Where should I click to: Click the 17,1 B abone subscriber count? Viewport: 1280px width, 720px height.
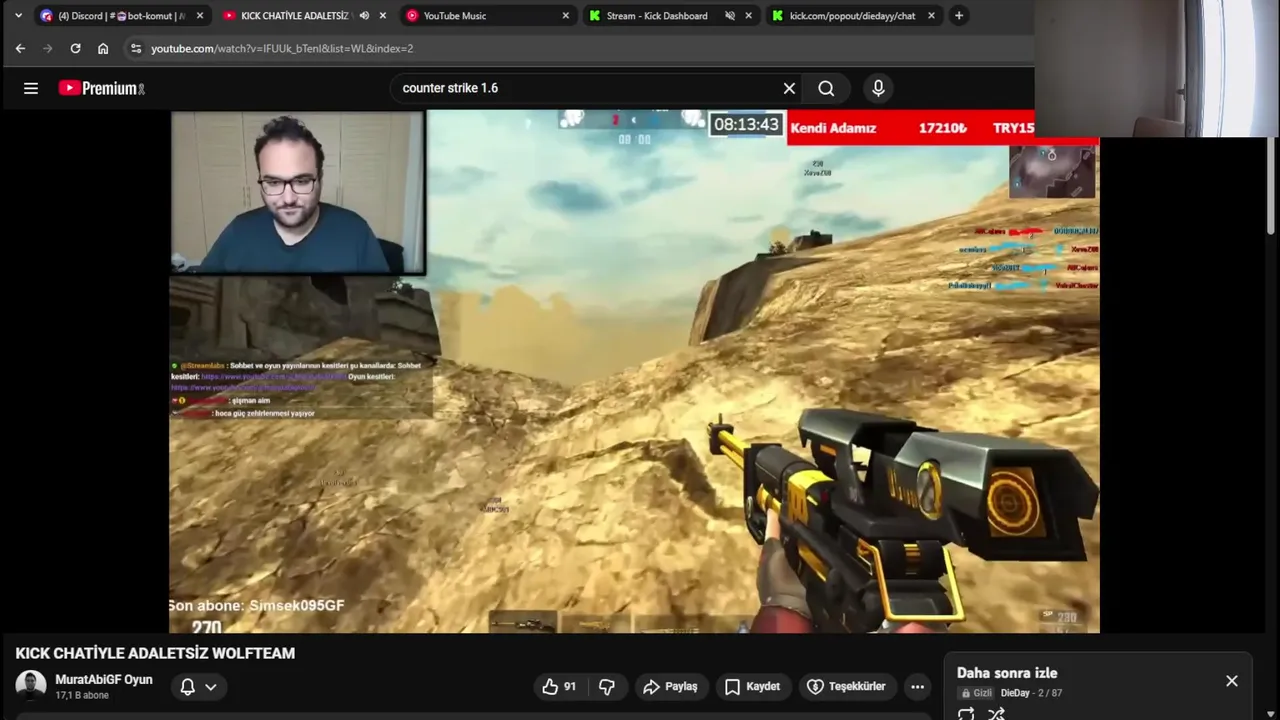[82, 695]
